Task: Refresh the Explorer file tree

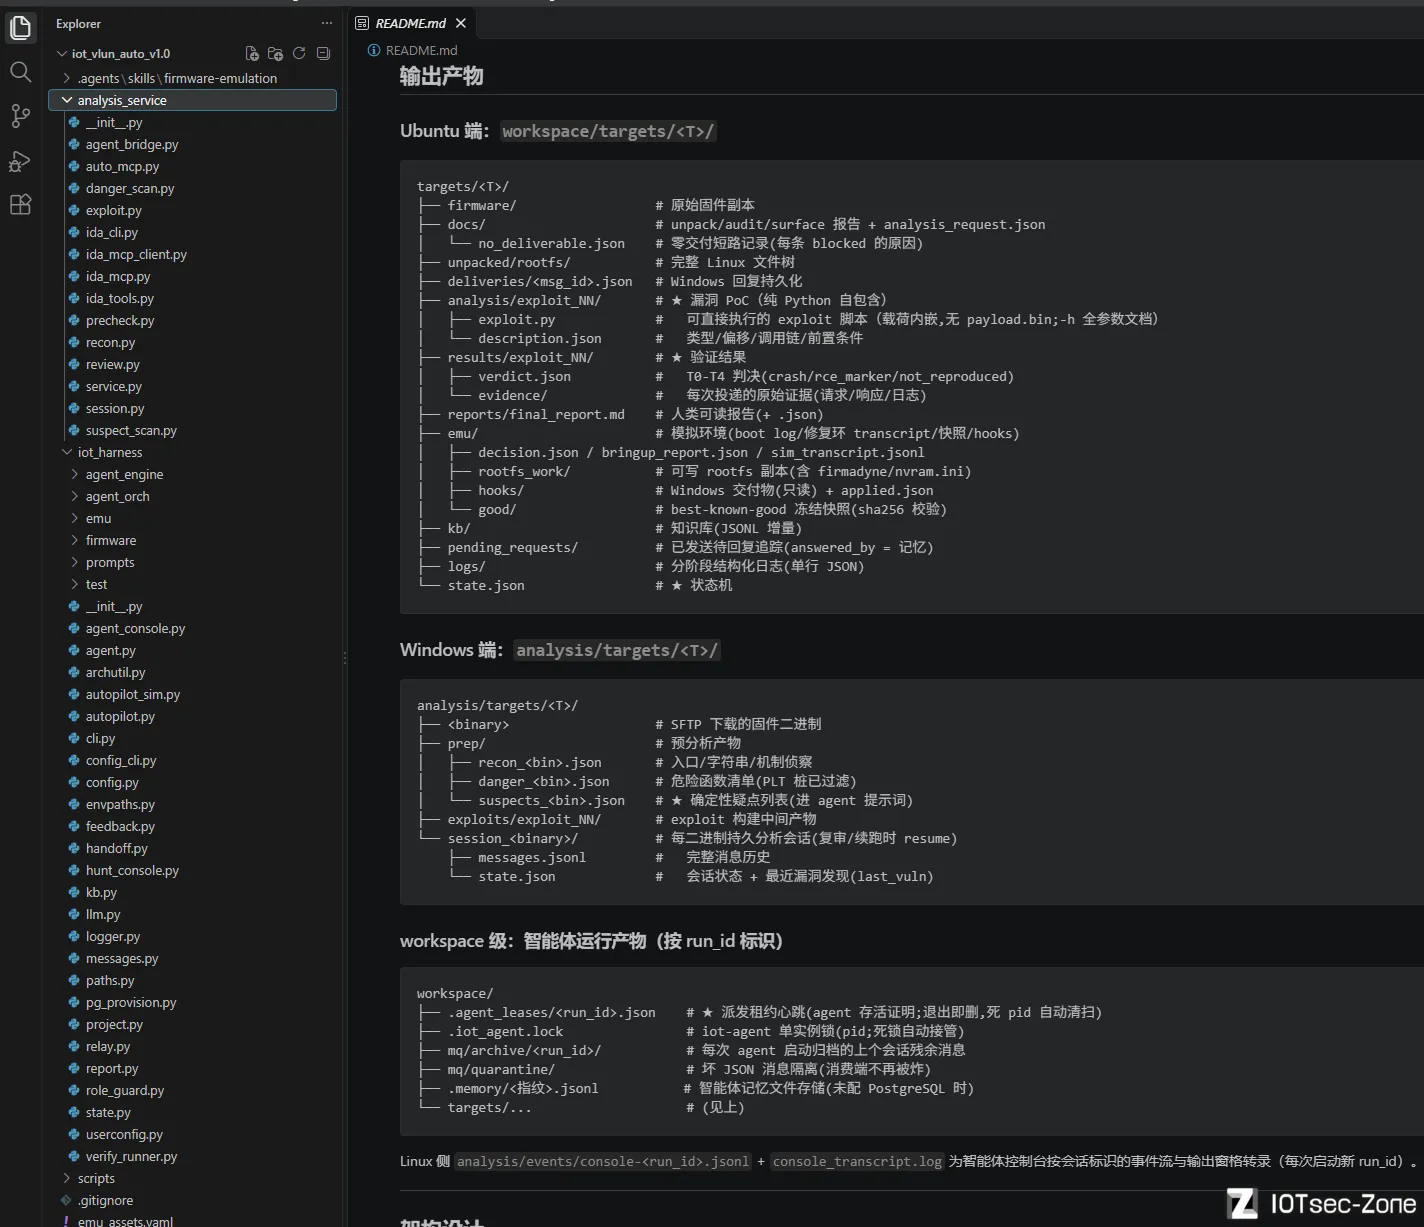Action: tap(299, 54)
